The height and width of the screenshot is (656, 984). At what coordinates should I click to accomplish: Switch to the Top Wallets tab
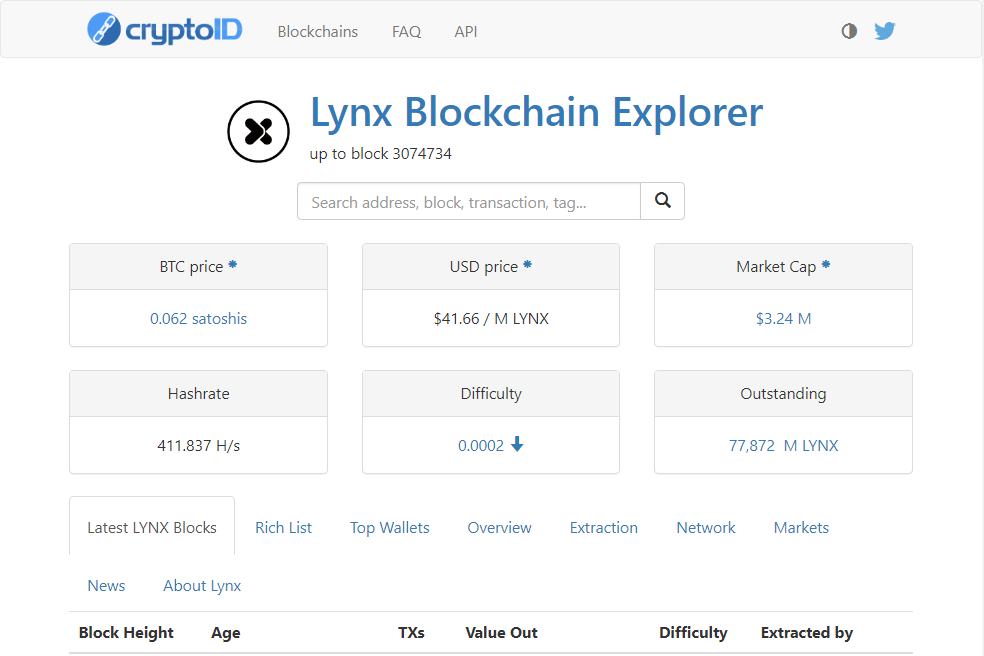tap(390, 527)
